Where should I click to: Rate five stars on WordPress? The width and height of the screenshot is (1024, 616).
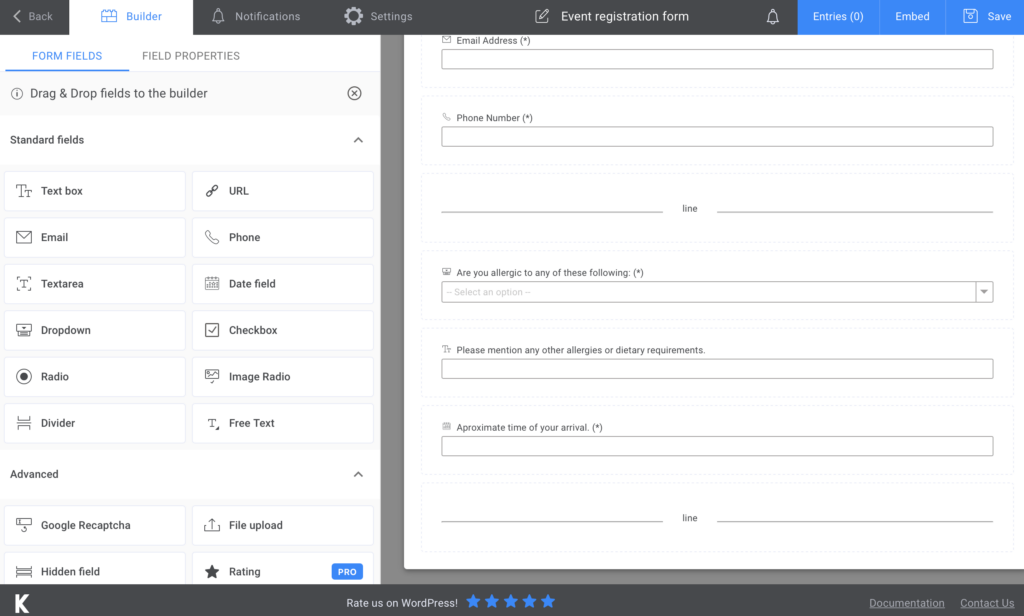tap(548, 602)
